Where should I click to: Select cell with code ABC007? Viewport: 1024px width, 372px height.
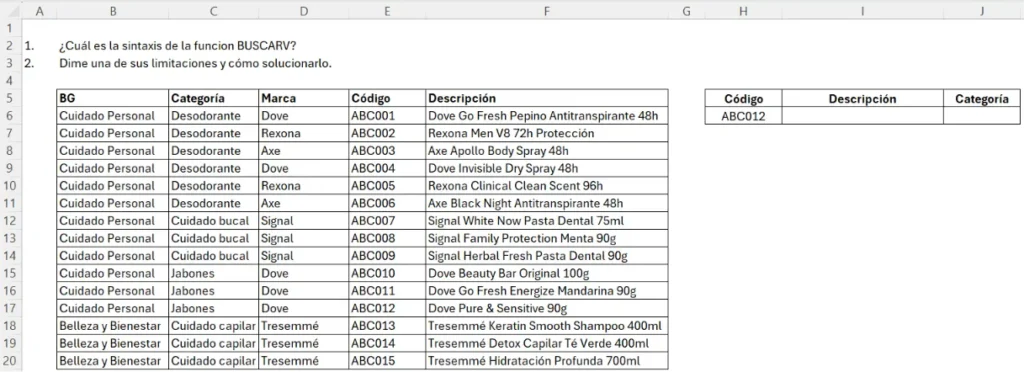(387, 221)
